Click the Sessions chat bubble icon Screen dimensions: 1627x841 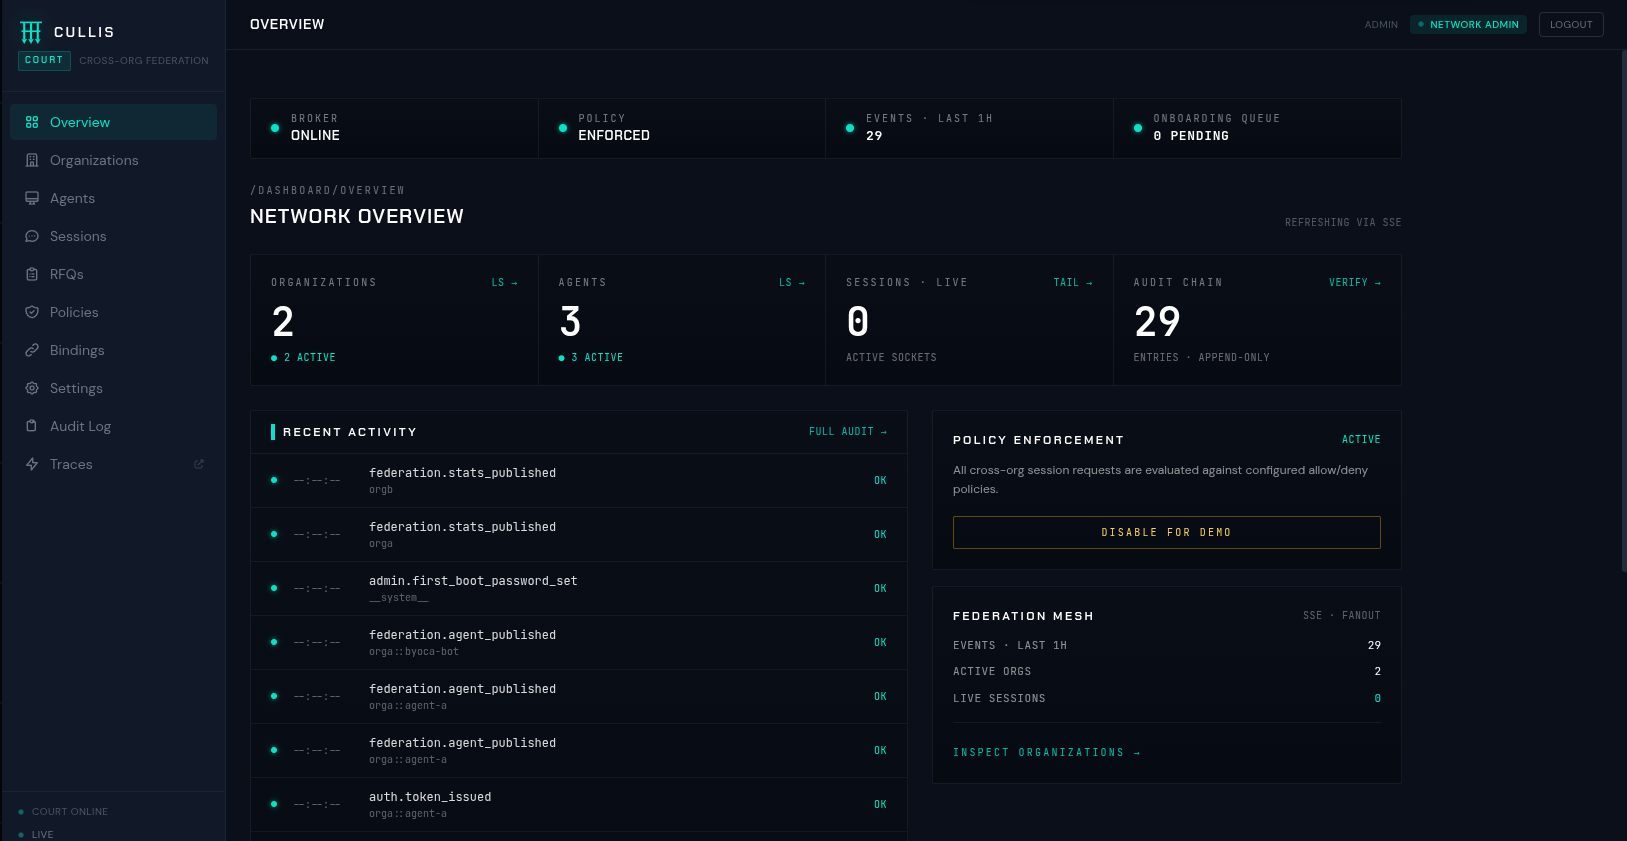tap(32, 236)
